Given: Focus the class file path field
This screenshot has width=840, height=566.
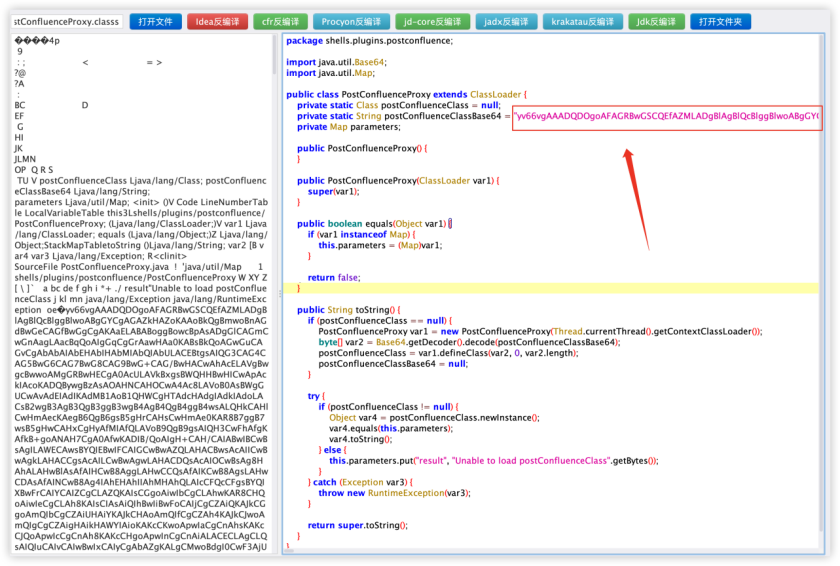Looking at the screenshot, I should point(67,21).
